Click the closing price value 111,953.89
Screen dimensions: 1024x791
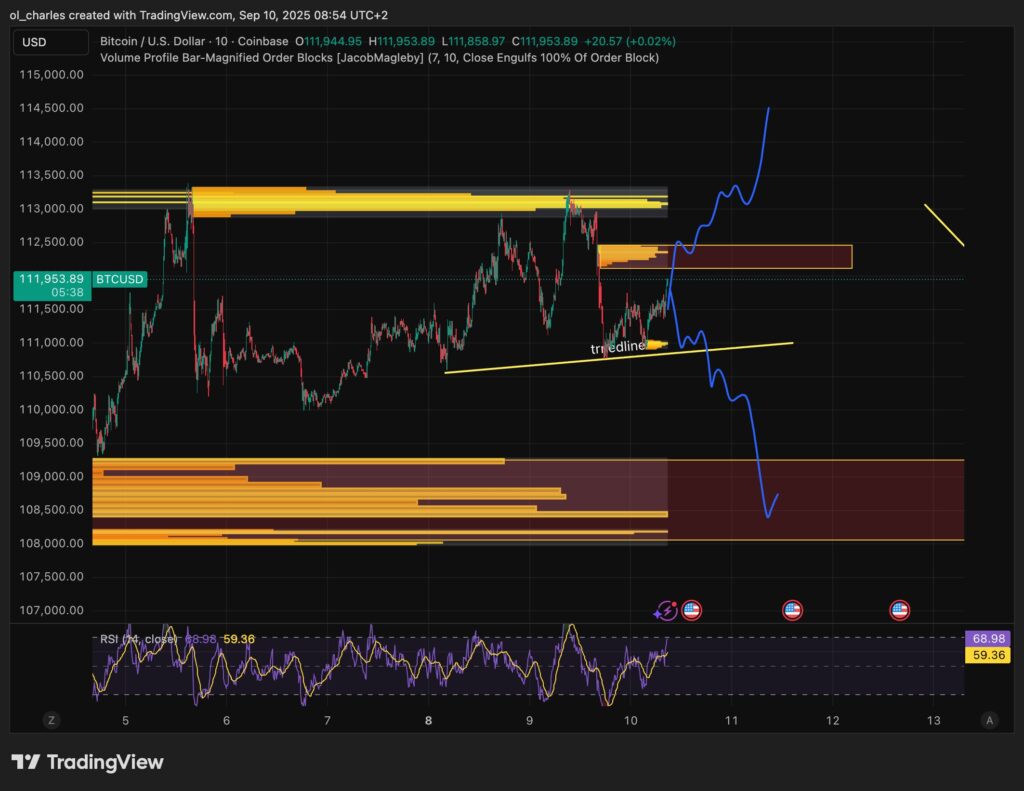(x=544, y=42)
